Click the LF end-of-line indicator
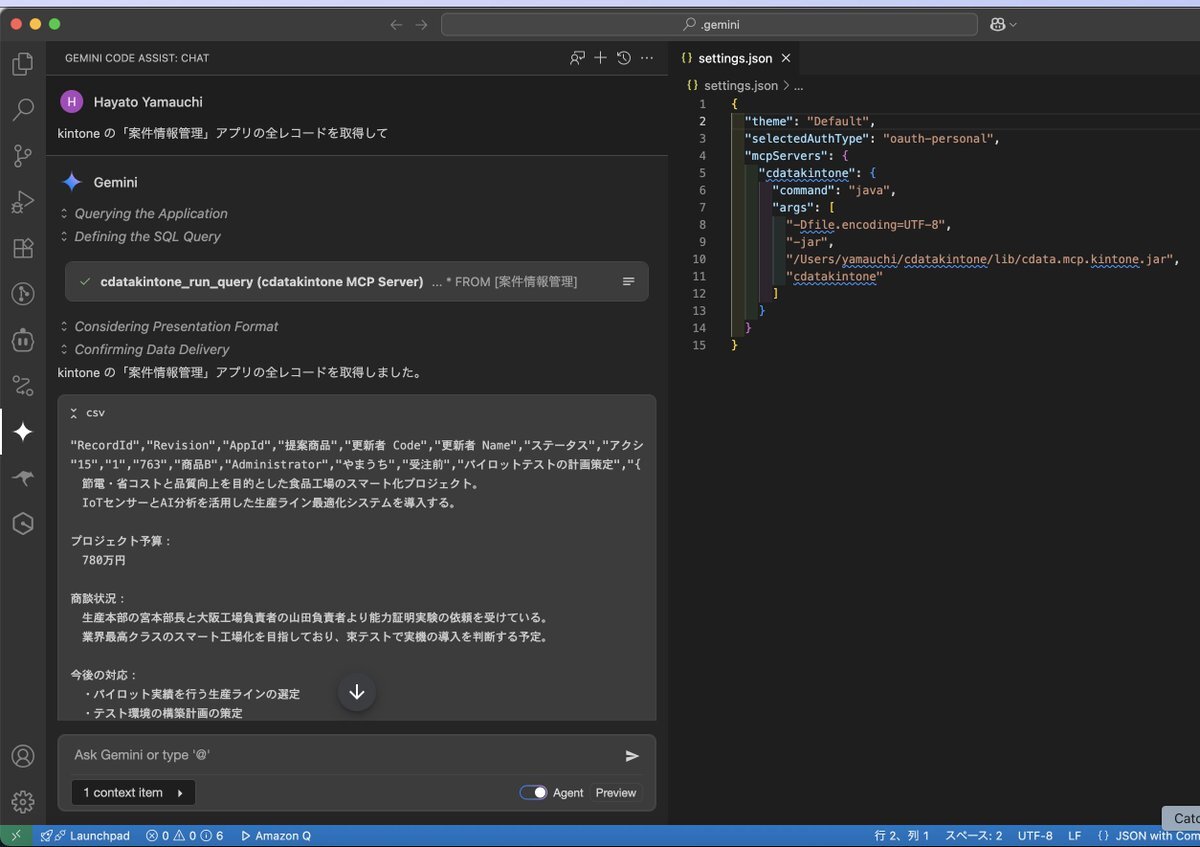The height and width of the screenshot is (847, 1200). (1075, 835)
